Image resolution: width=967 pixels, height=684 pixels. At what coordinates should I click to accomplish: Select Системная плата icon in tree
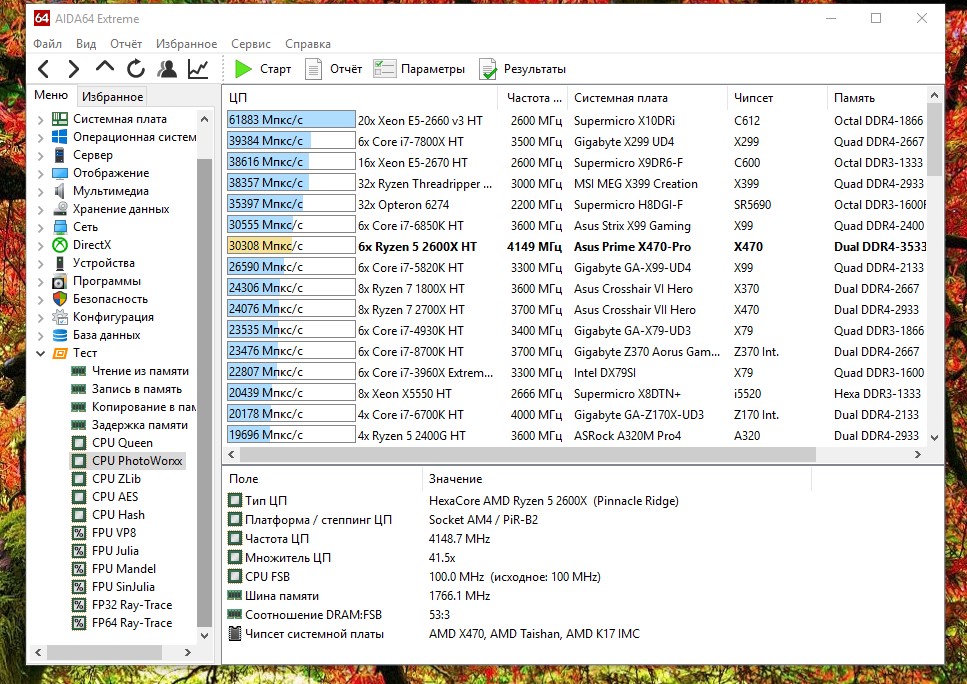click(x=60, y=119)
